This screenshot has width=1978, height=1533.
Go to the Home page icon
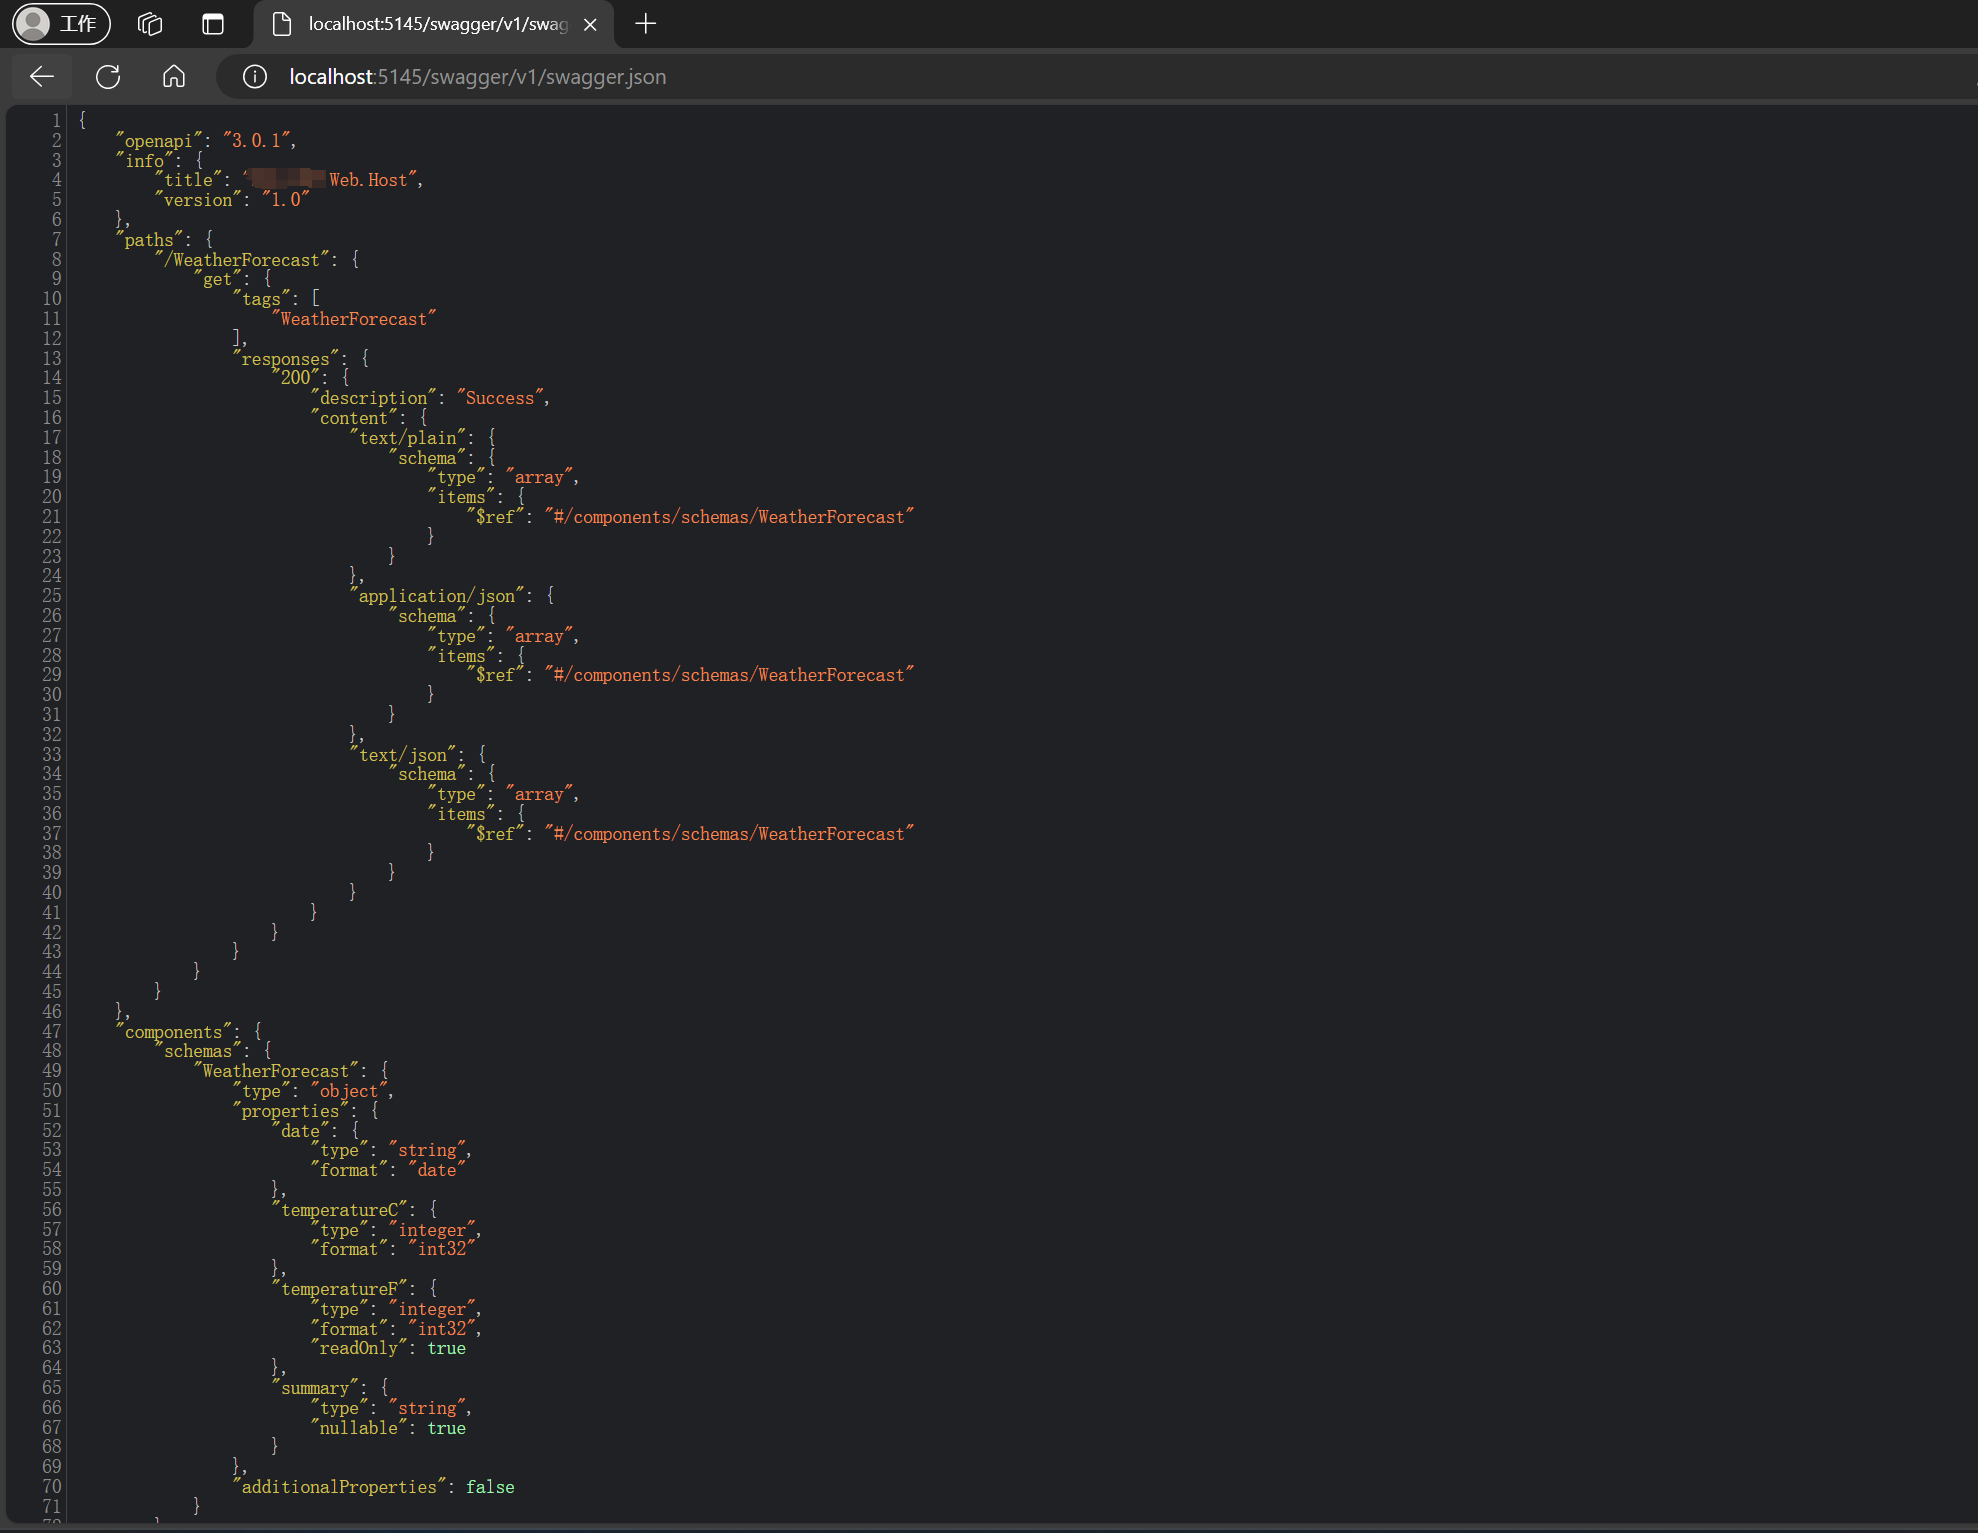click(x=174, y=77)
